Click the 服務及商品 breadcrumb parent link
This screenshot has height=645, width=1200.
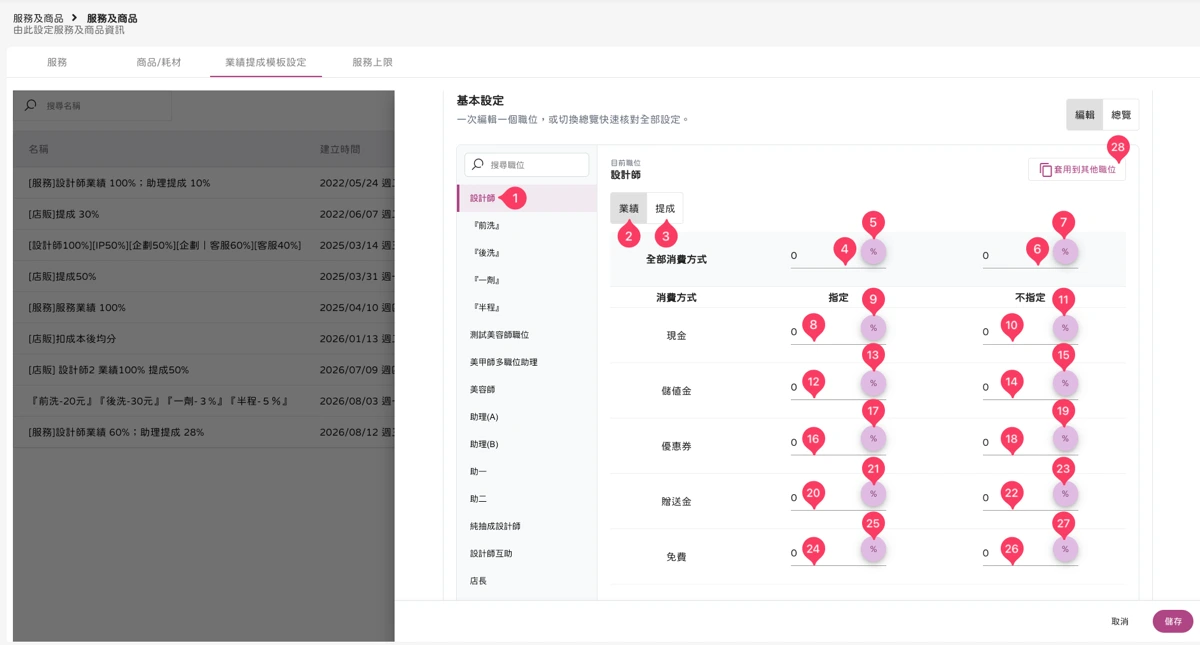[38, 18]
